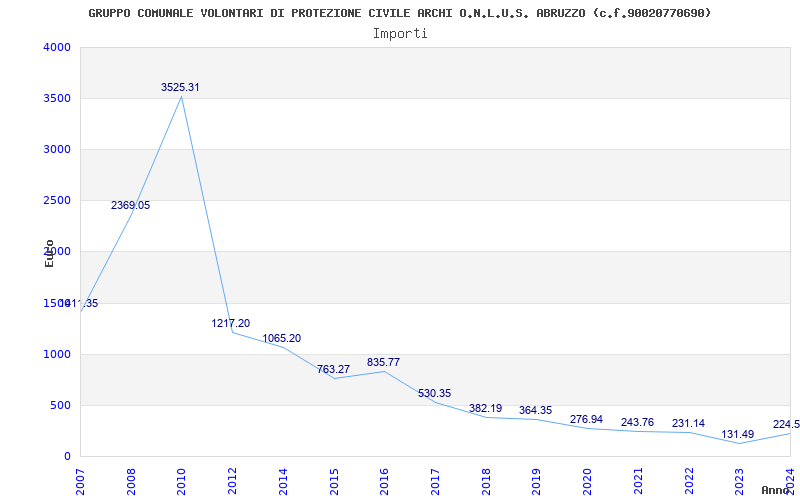Select the 2007 x-axis year label
The width and height of the screenshot is (800, 500).
click(x=80, y=482)
